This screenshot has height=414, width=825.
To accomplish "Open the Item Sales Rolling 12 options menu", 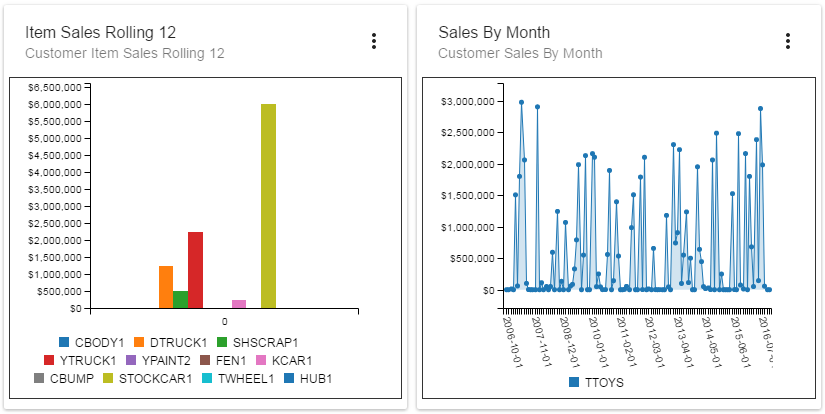I will click(374, 41).
